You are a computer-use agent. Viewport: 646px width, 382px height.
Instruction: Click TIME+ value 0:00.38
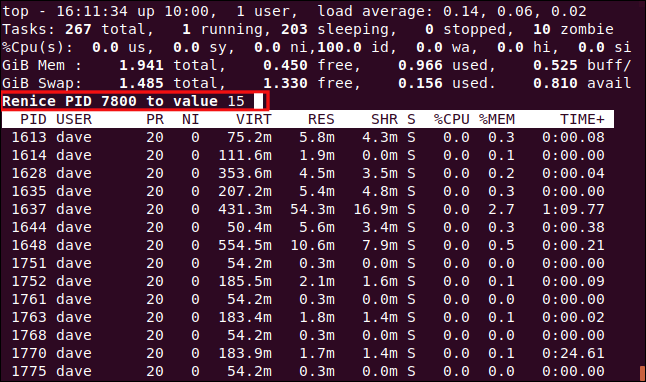pos(573,227)
